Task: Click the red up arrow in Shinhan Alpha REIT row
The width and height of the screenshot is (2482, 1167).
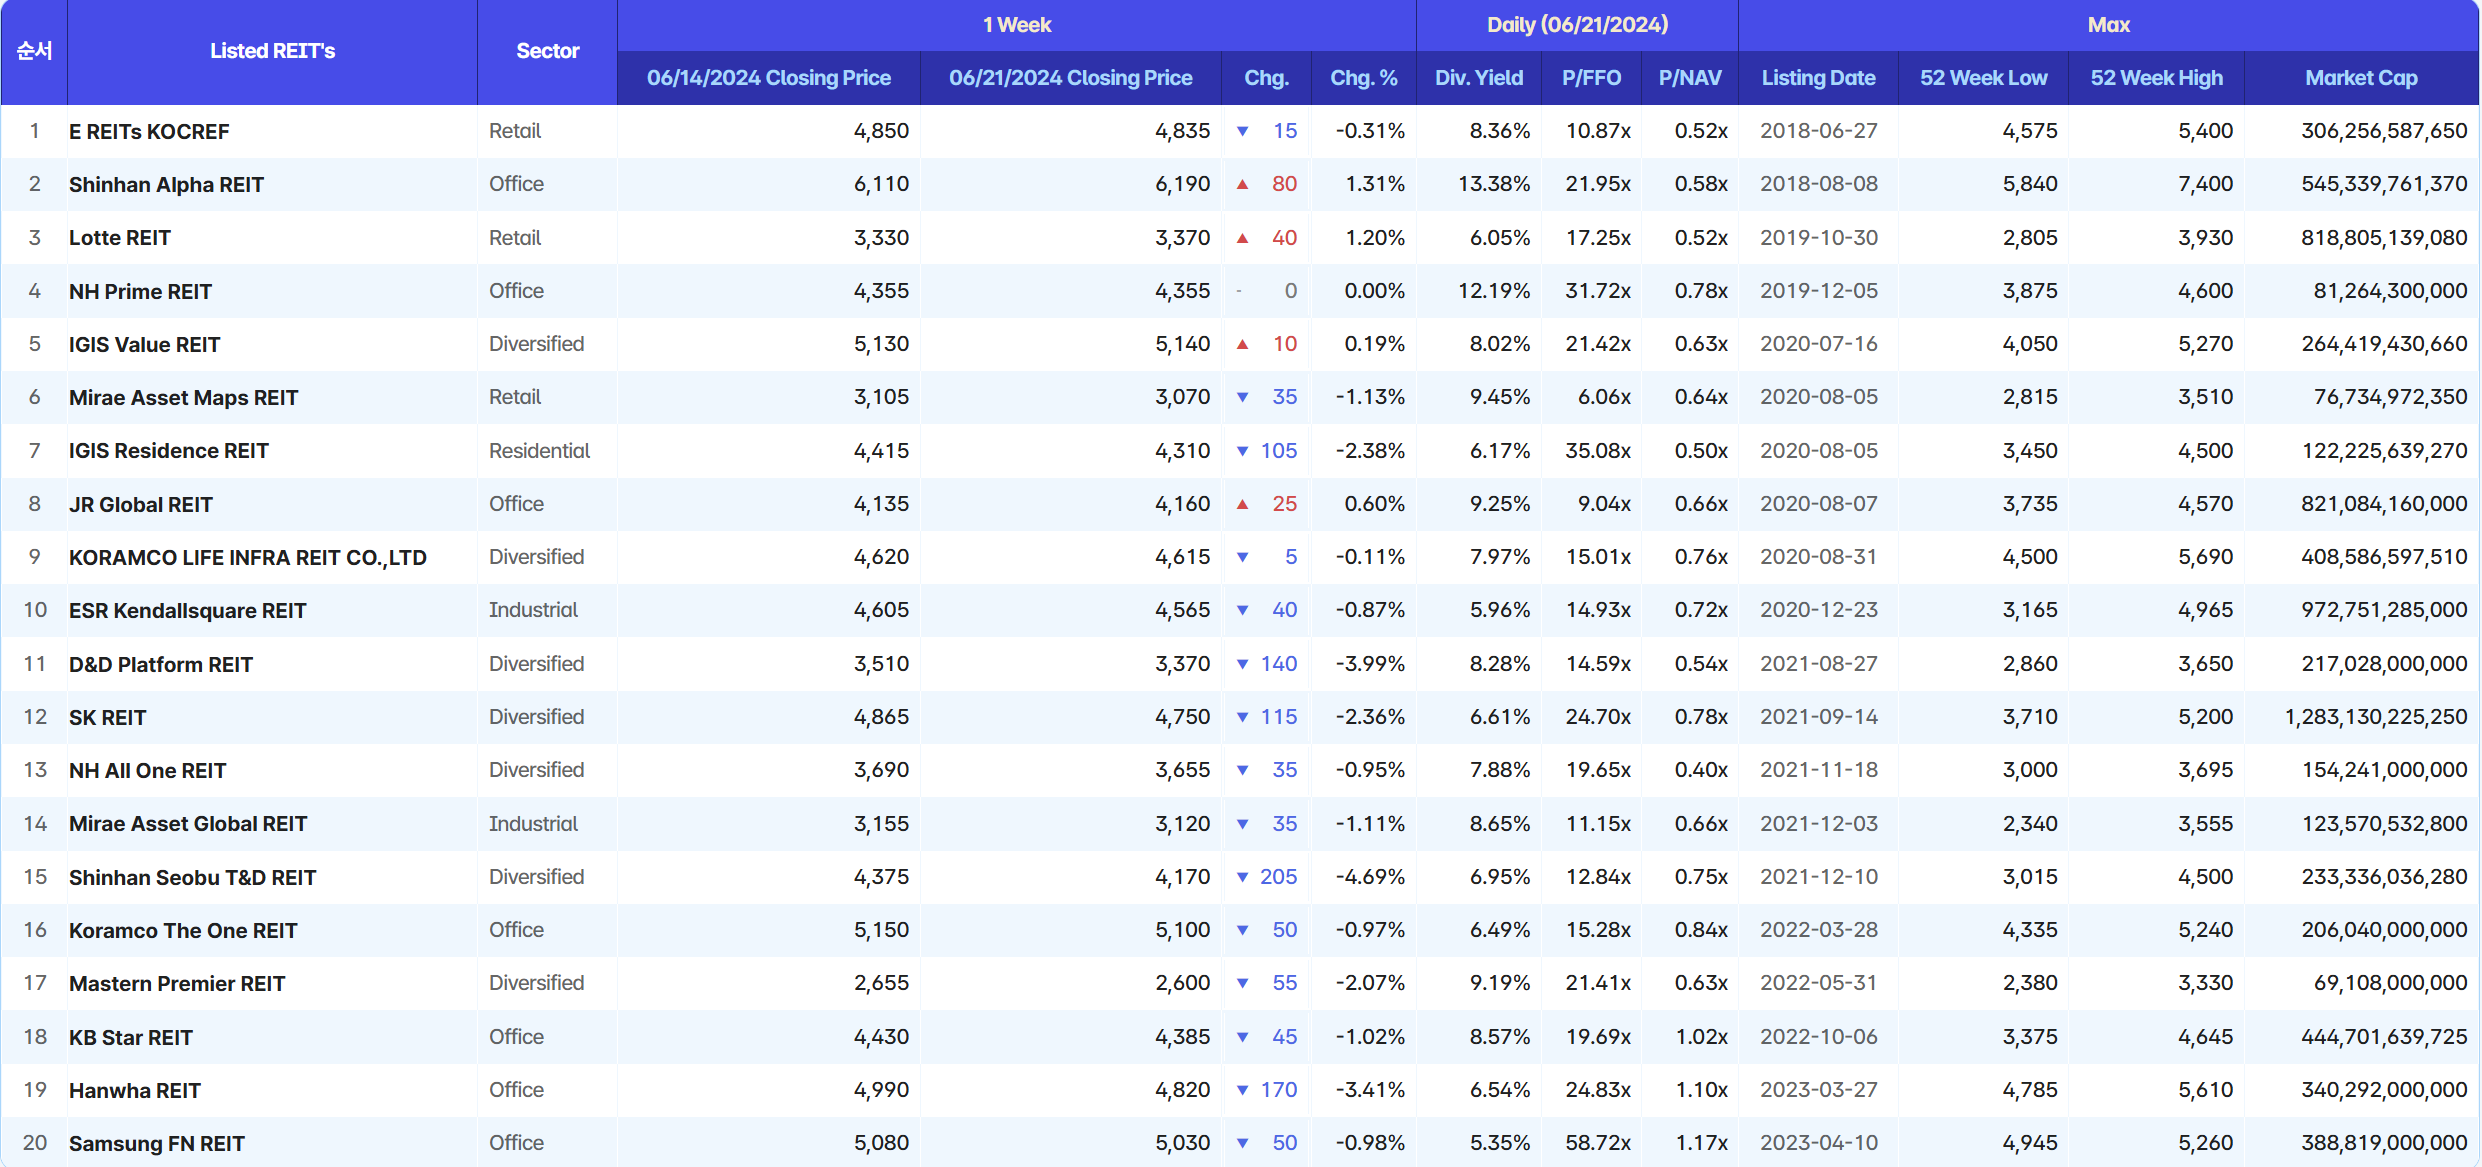Action: [x=1242, y=184]
